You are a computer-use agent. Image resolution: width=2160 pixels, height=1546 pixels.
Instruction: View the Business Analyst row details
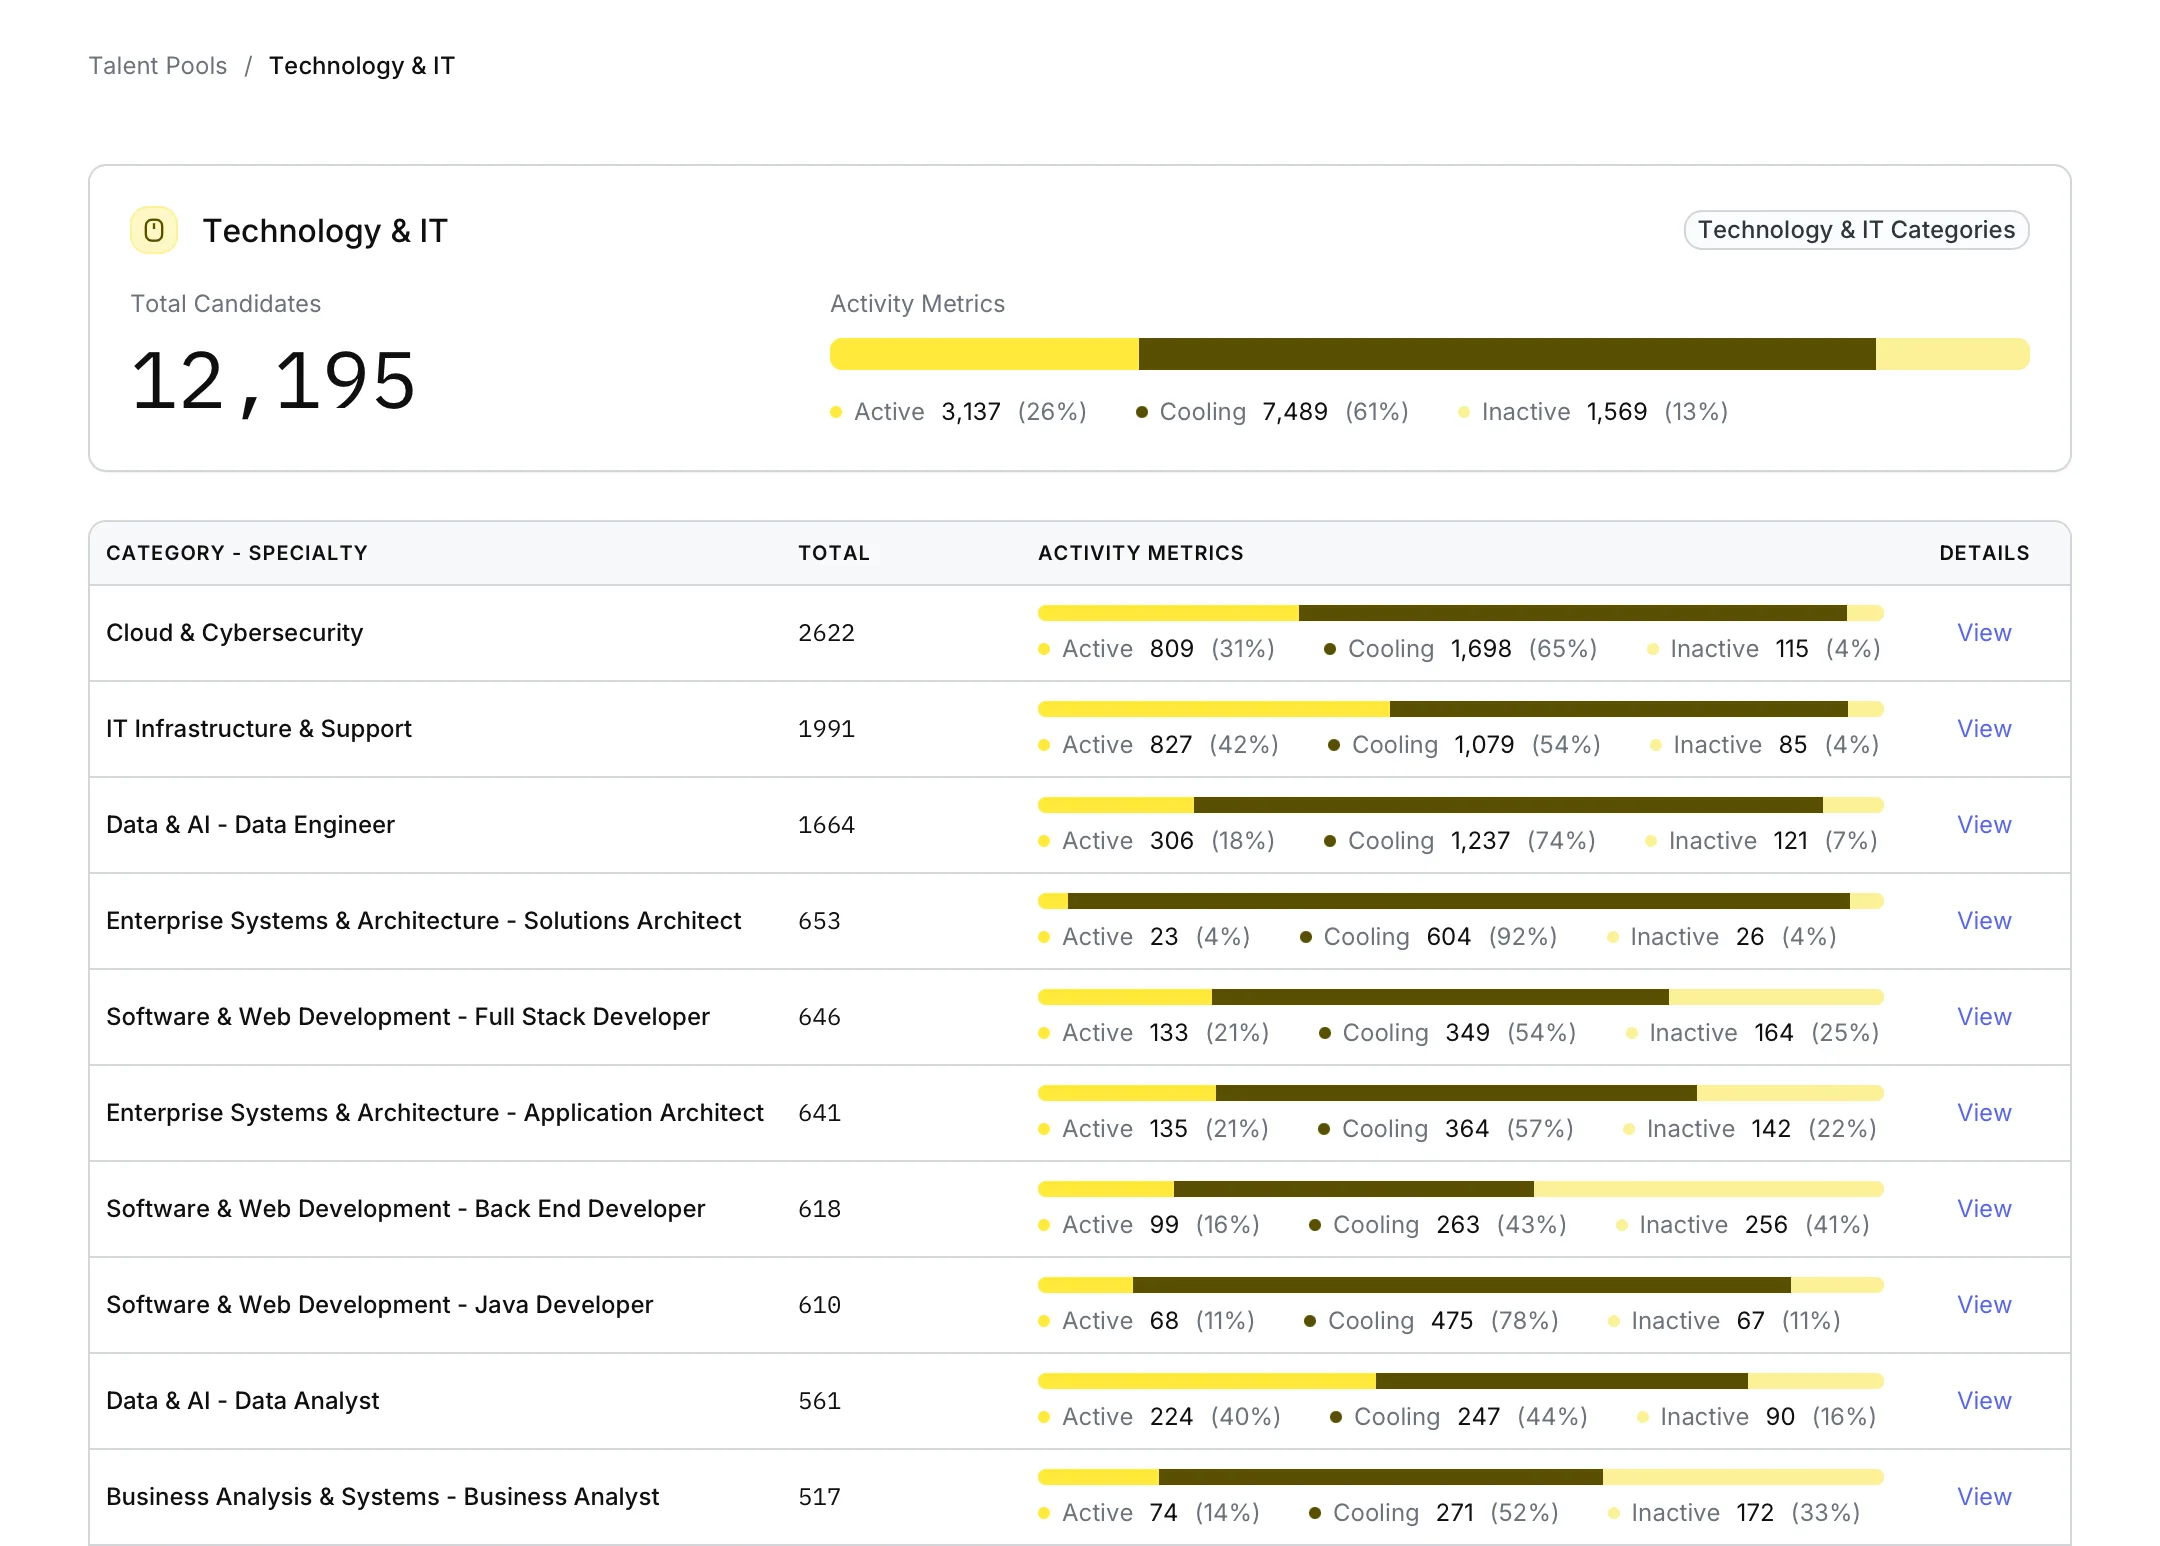[x=1983, y=1497]
